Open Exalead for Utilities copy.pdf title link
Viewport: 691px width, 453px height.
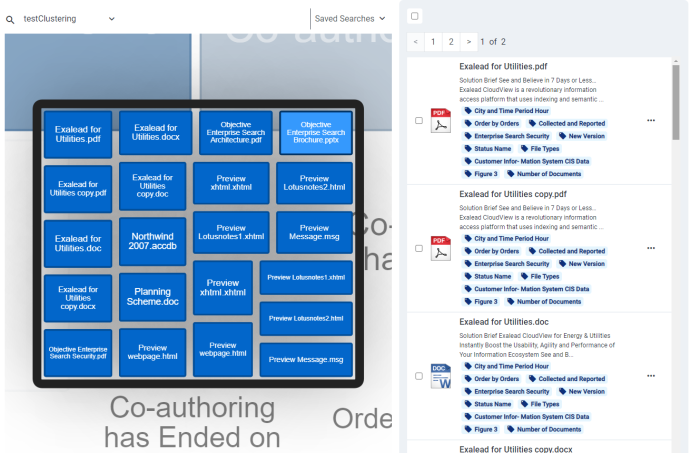pos(512,194)
